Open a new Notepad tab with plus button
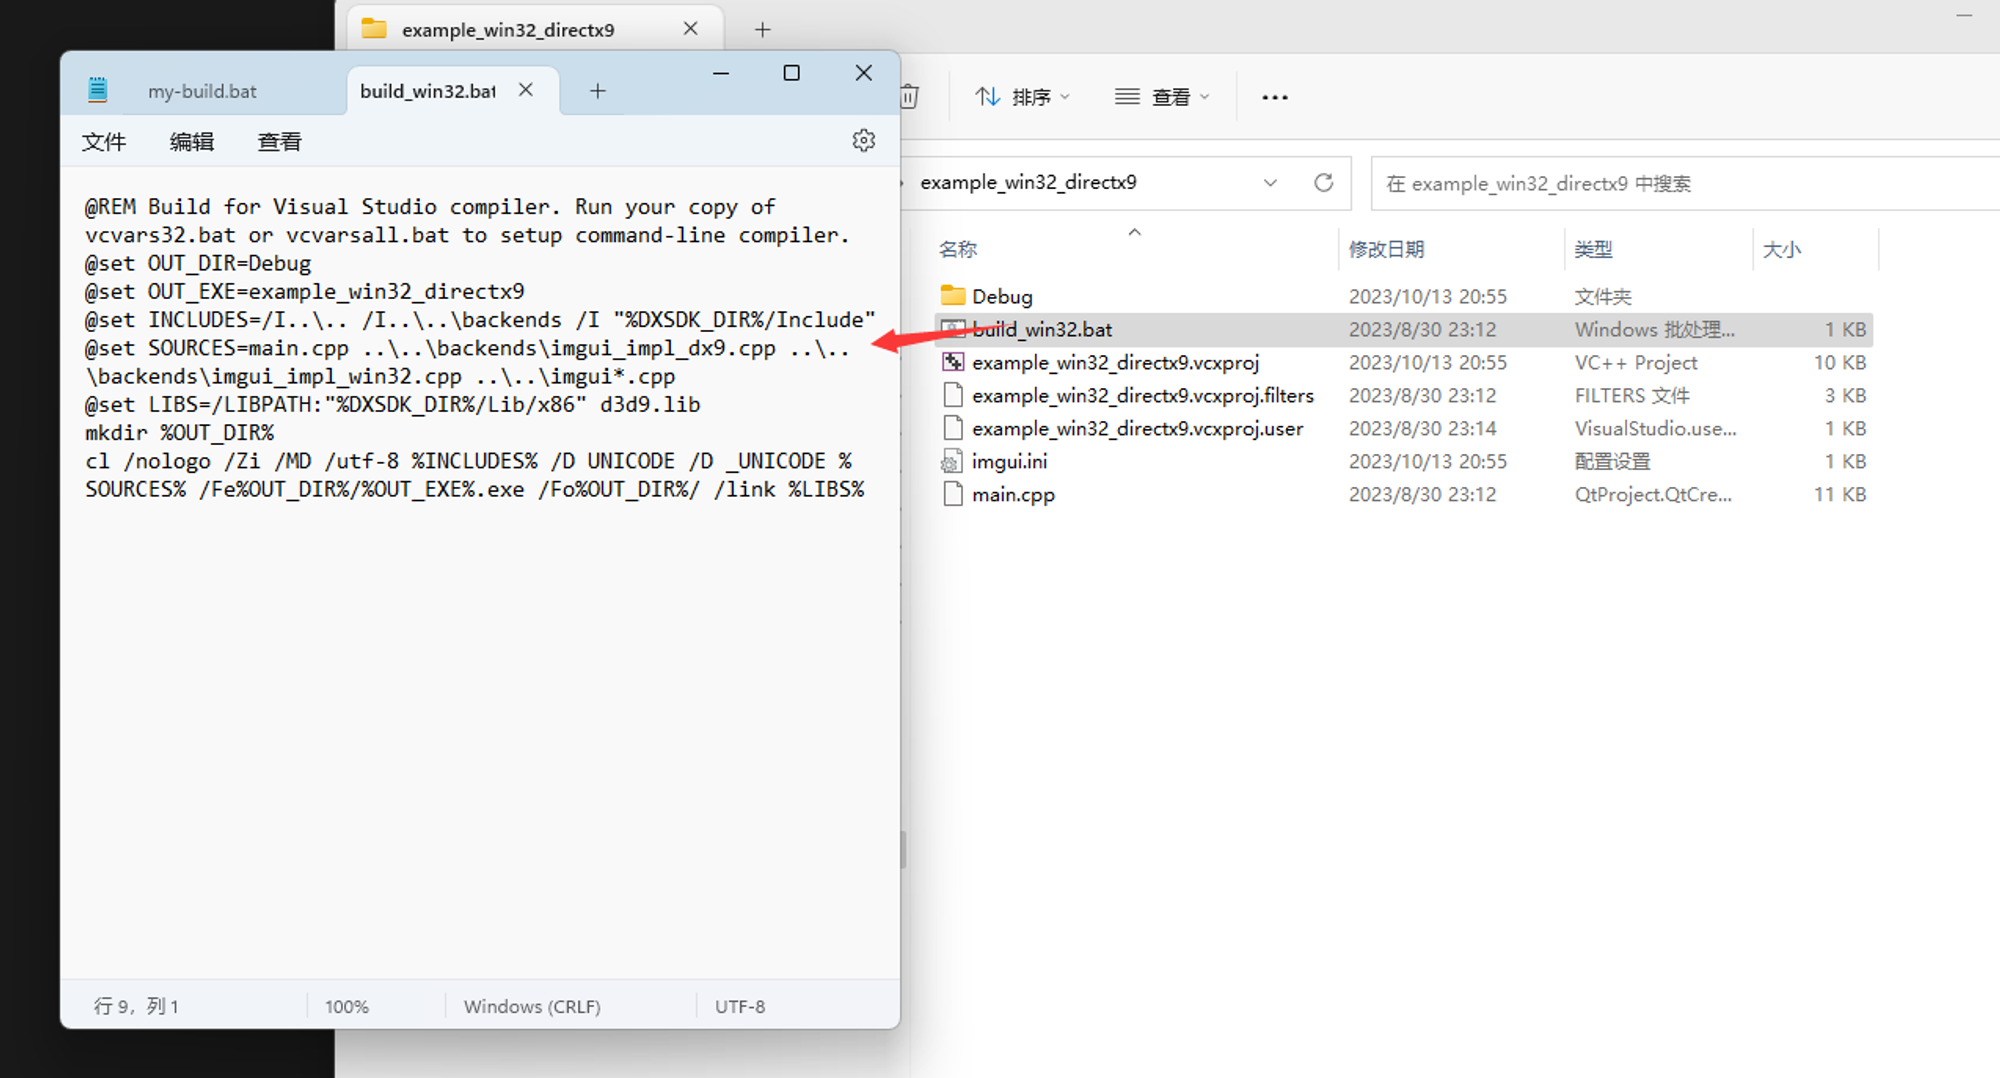This screenshot has height=1078, width=2000. pyautogui.click(x=597, y=90)
